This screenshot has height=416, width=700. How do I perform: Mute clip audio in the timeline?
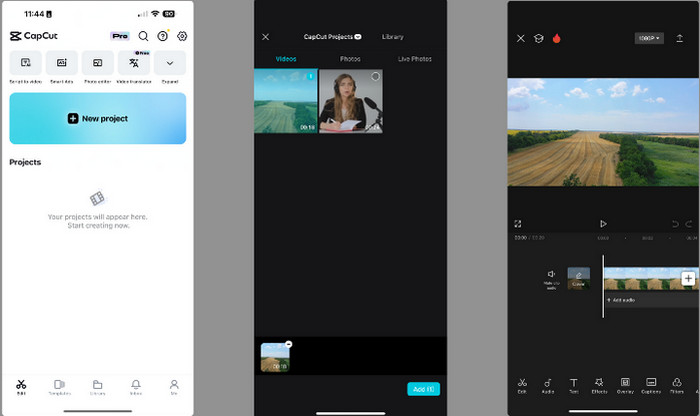tap(551, 277)
